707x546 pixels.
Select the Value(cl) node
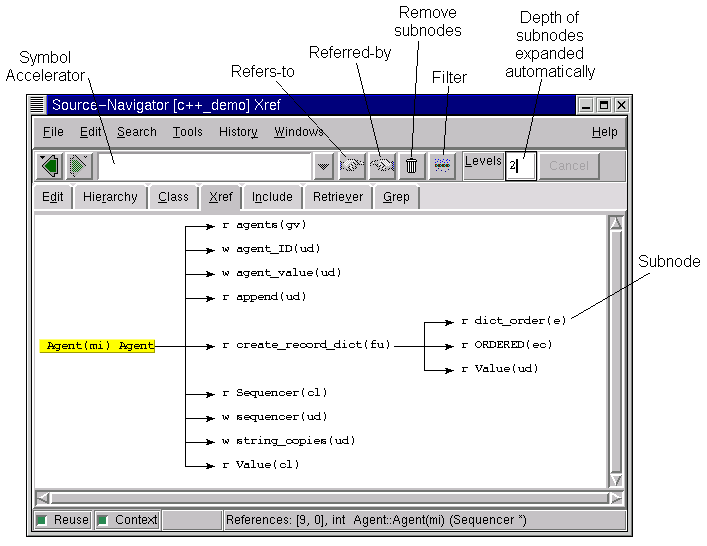coord(261,465)
